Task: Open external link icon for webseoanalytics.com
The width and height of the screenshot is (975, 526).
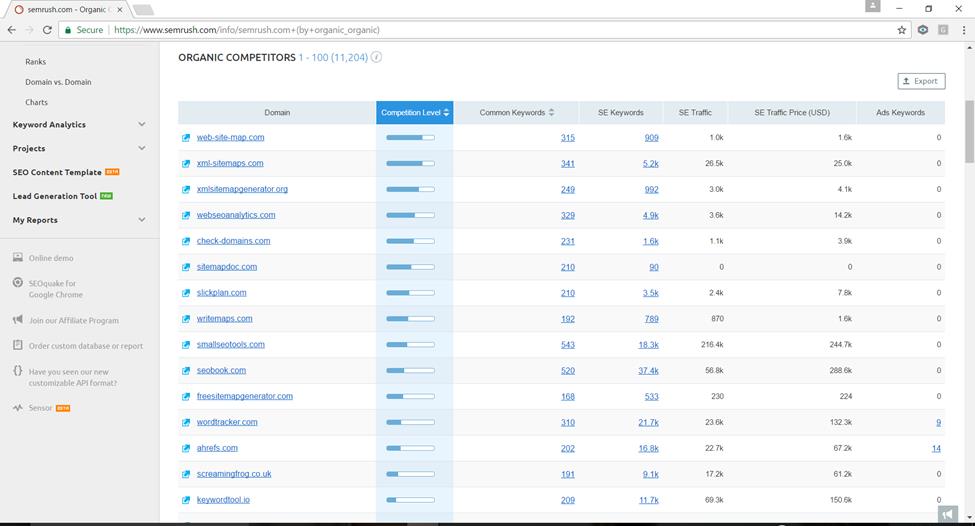Action: click(x=186, y=216)
